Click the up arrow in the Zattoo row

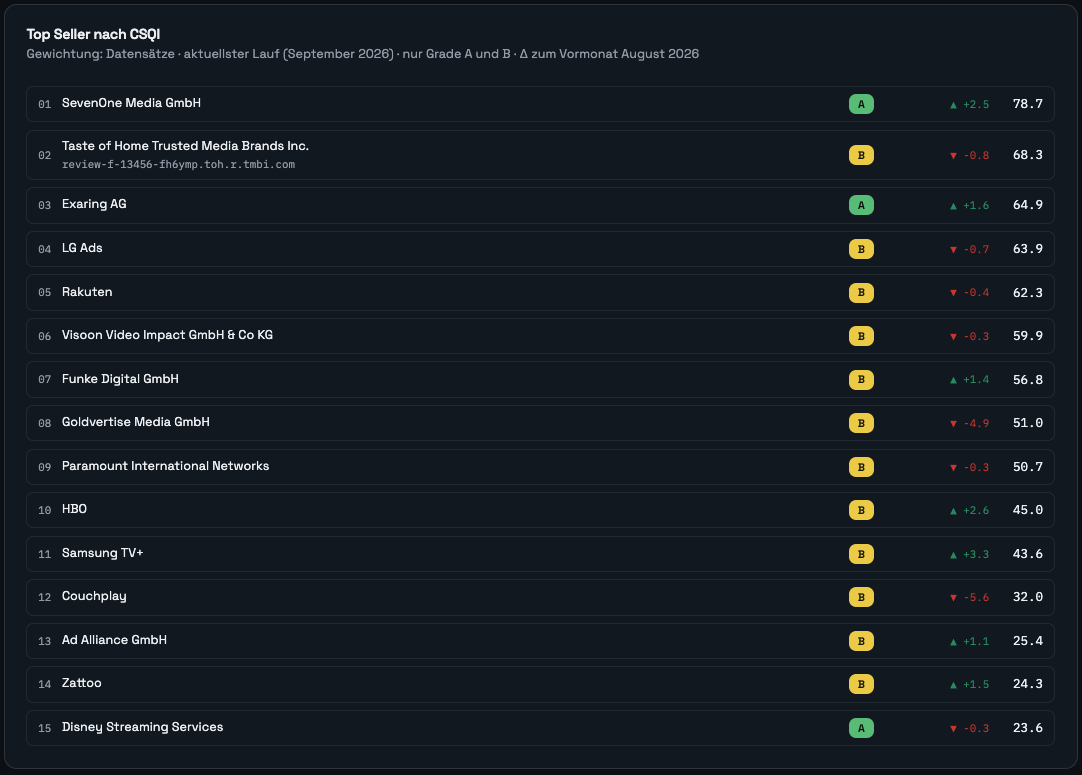[x=953, y=685]
